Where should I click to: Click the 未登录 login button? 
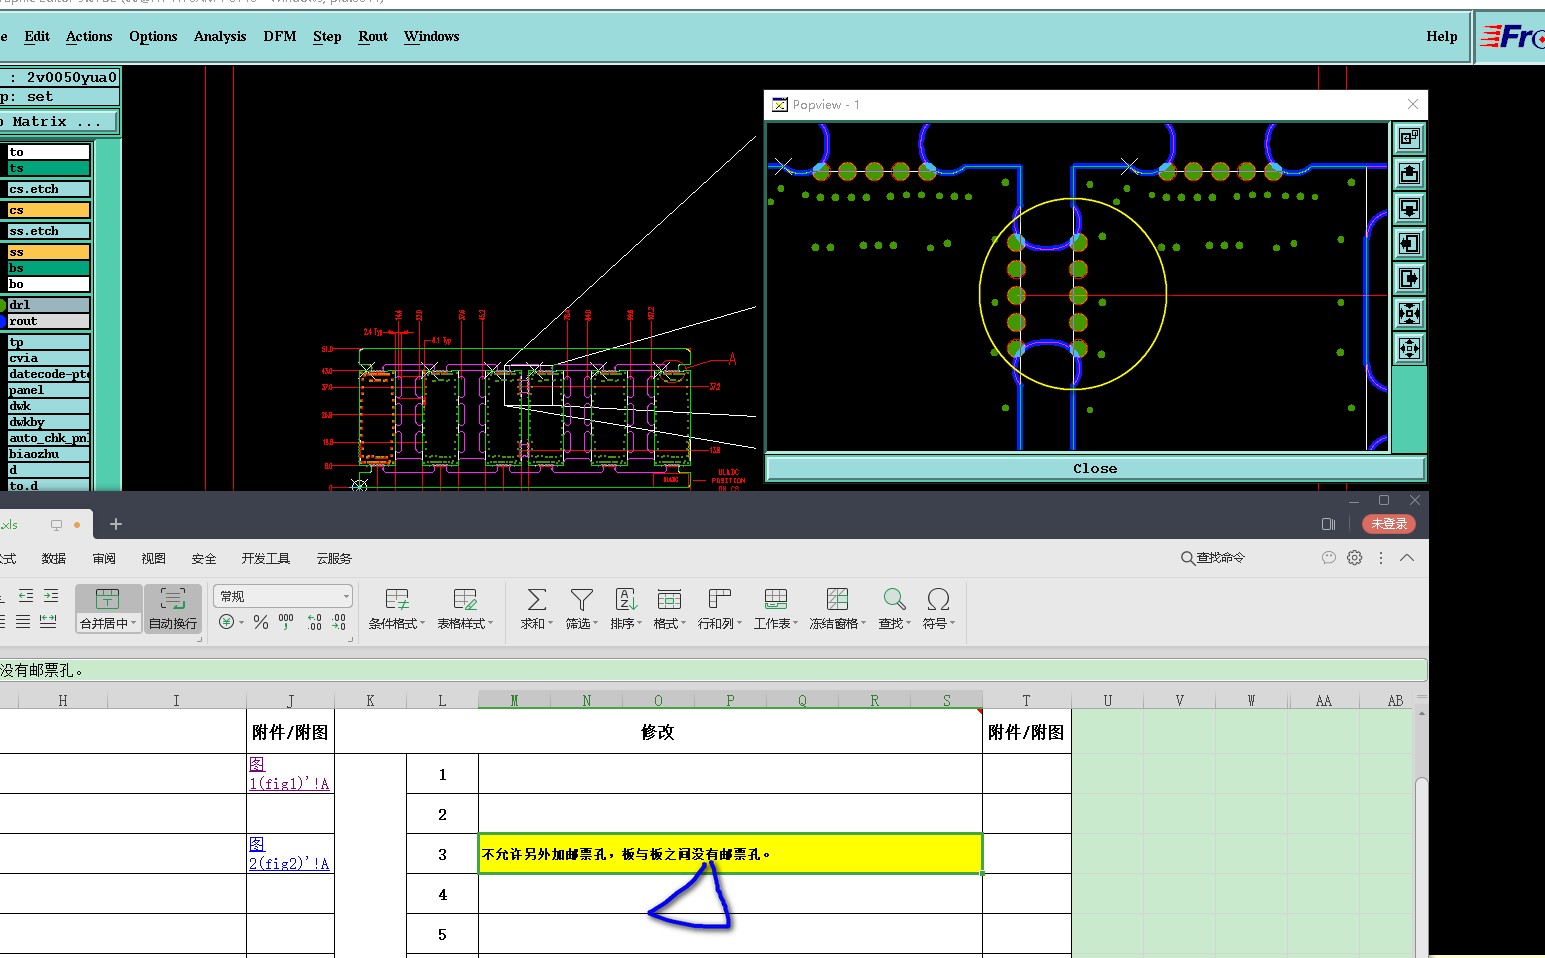click(x=1389, y=524)
